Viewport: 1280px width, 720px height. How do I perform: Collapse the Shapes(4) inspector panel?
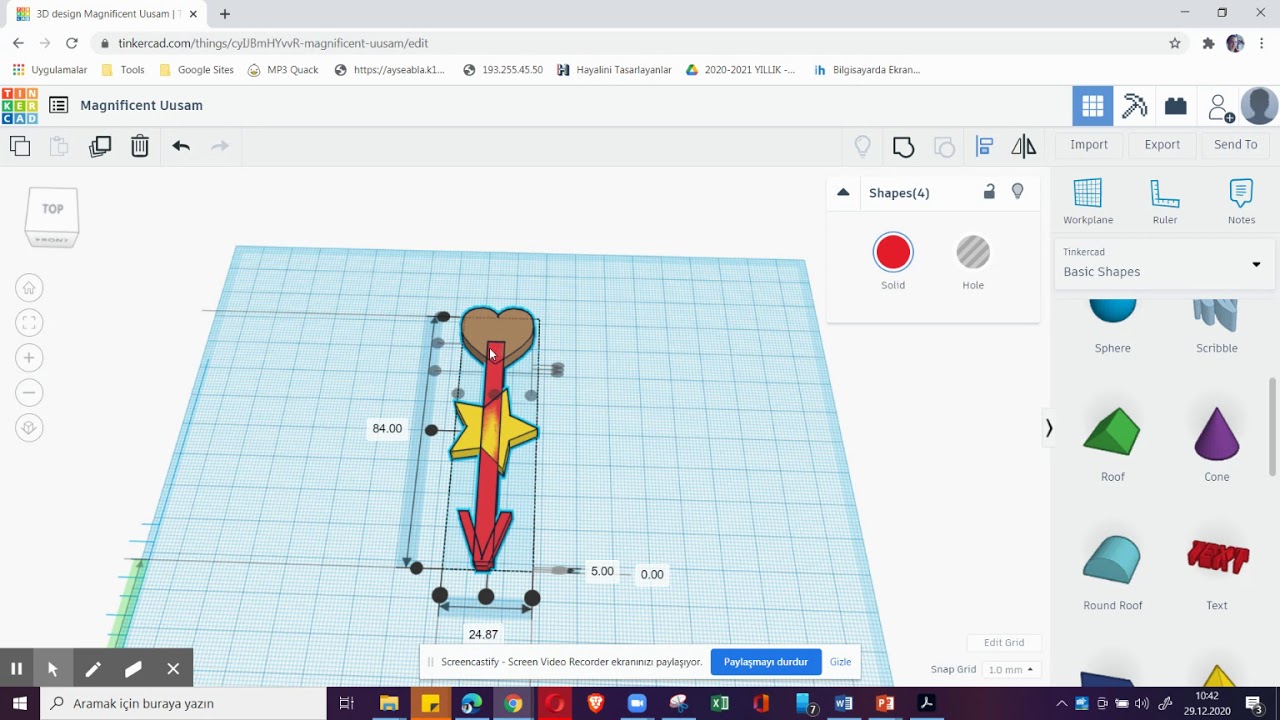tap(843, 193)
